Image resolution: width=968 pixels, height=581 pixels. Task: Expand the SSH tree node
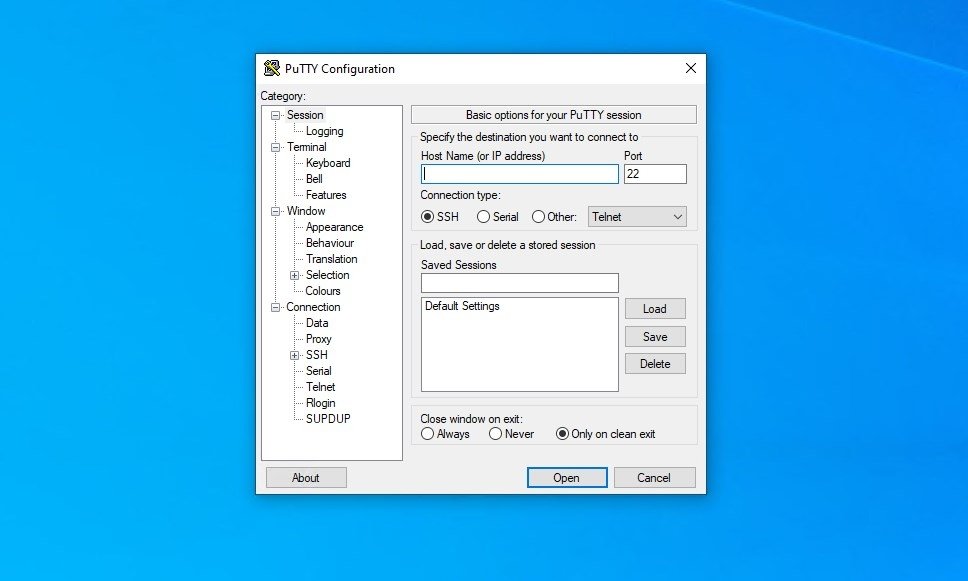point(294,356)
